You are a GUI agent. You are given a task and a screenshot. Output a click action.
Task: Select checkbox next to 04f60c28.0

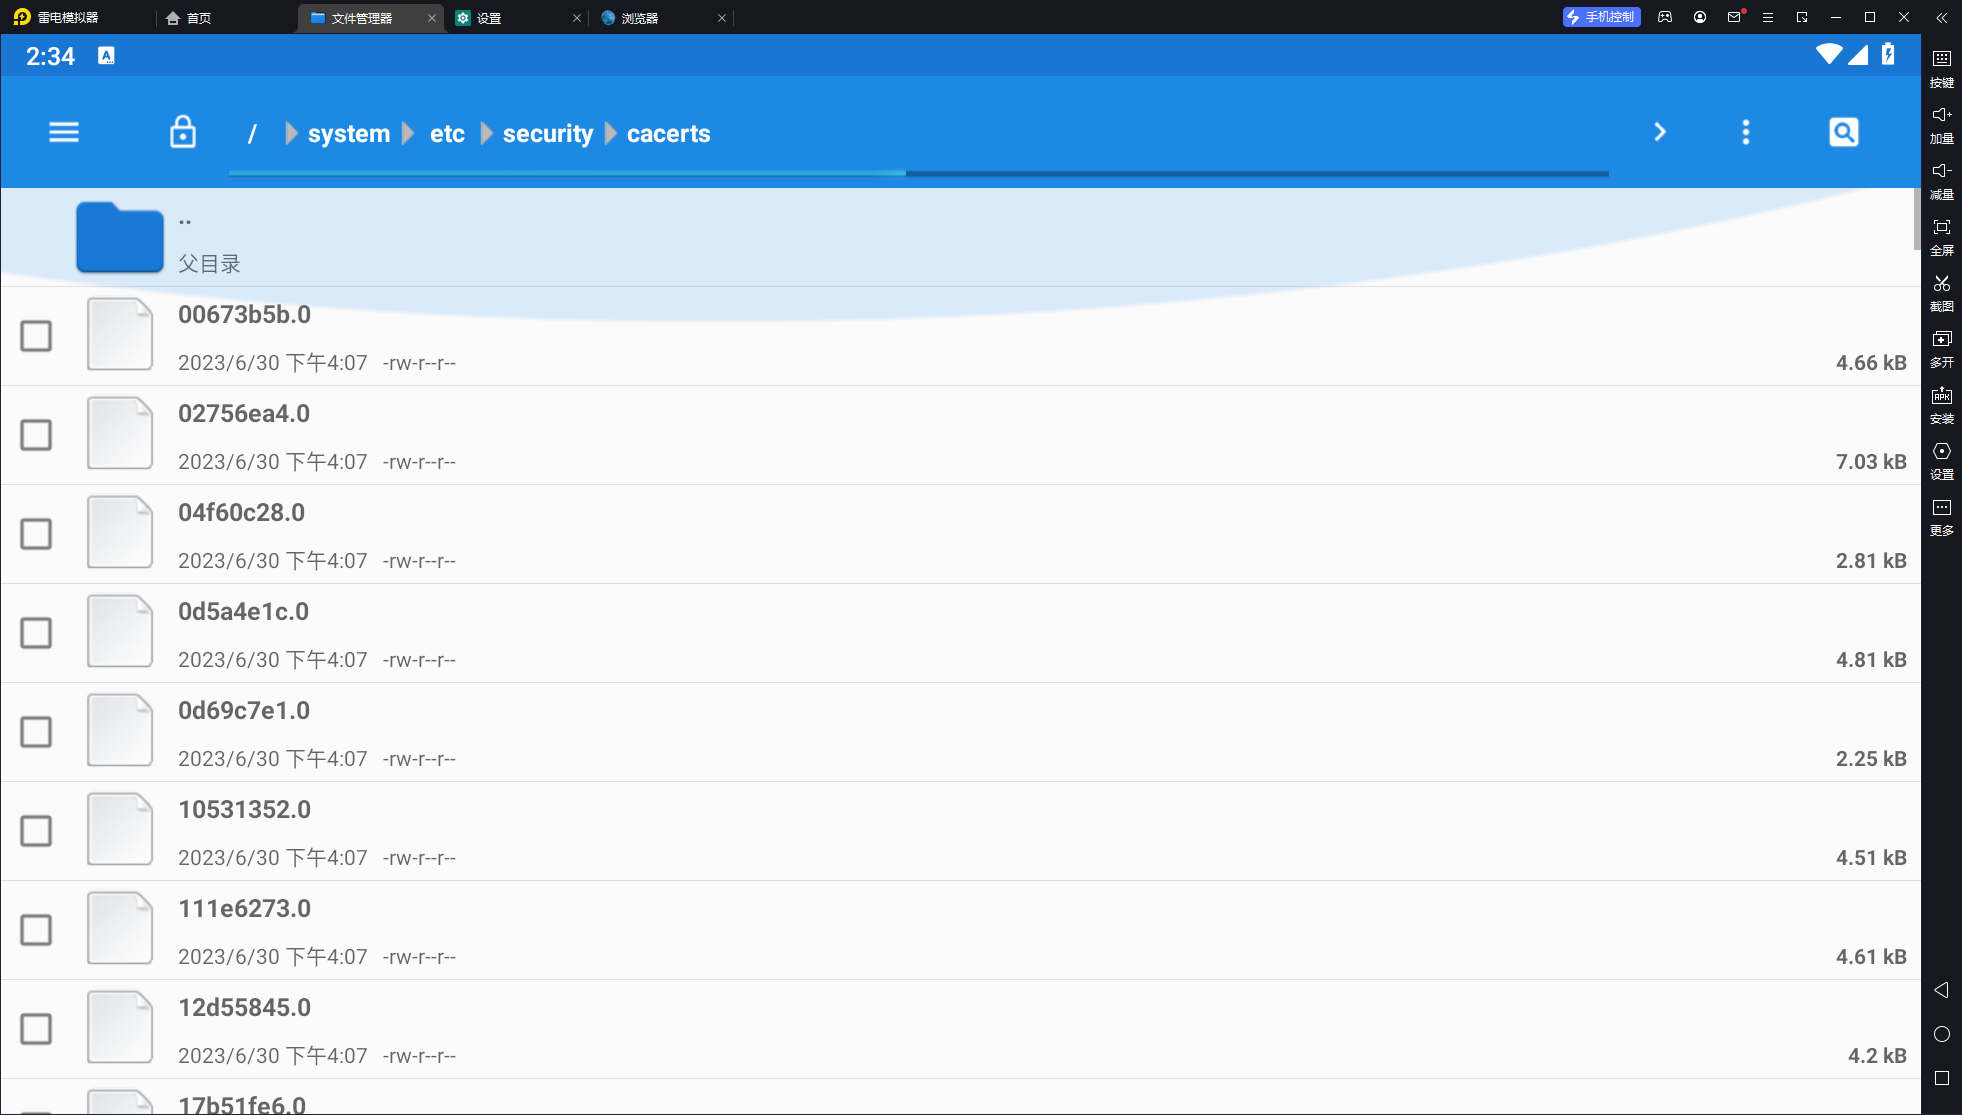[x=36, y=534]
